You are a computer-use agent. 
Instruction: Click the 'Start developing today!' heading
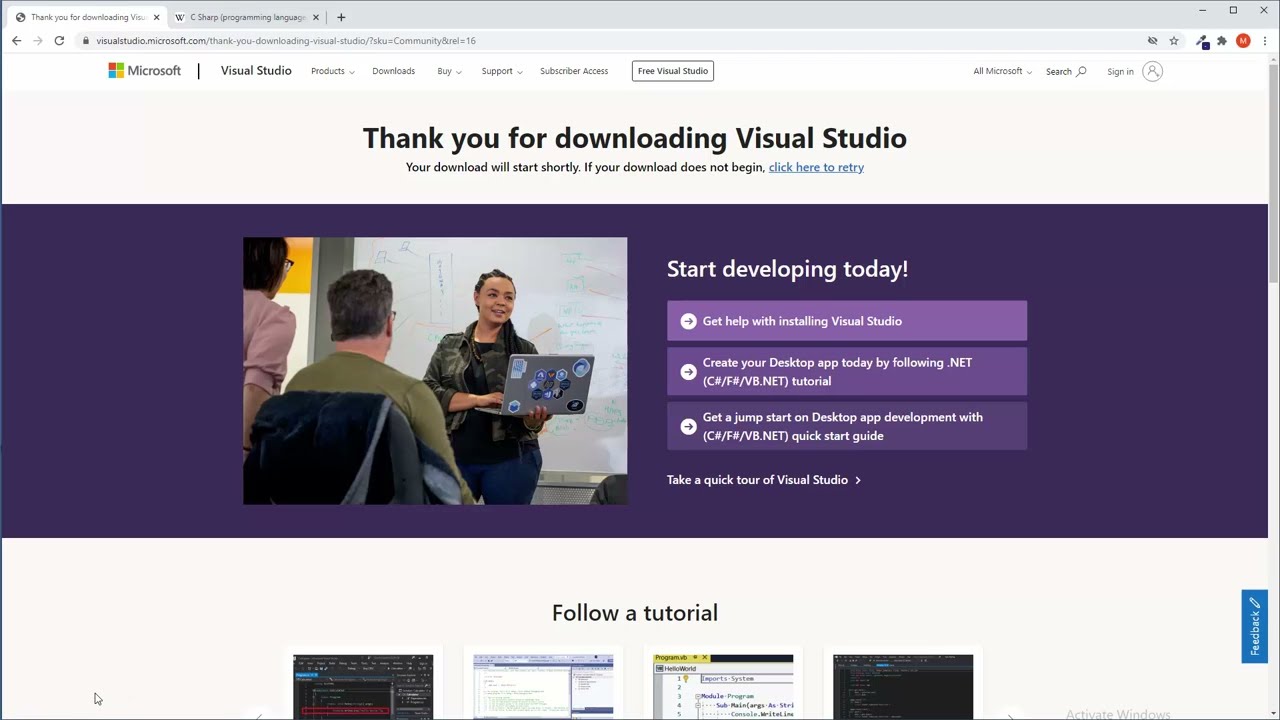[x=787, y=269]
